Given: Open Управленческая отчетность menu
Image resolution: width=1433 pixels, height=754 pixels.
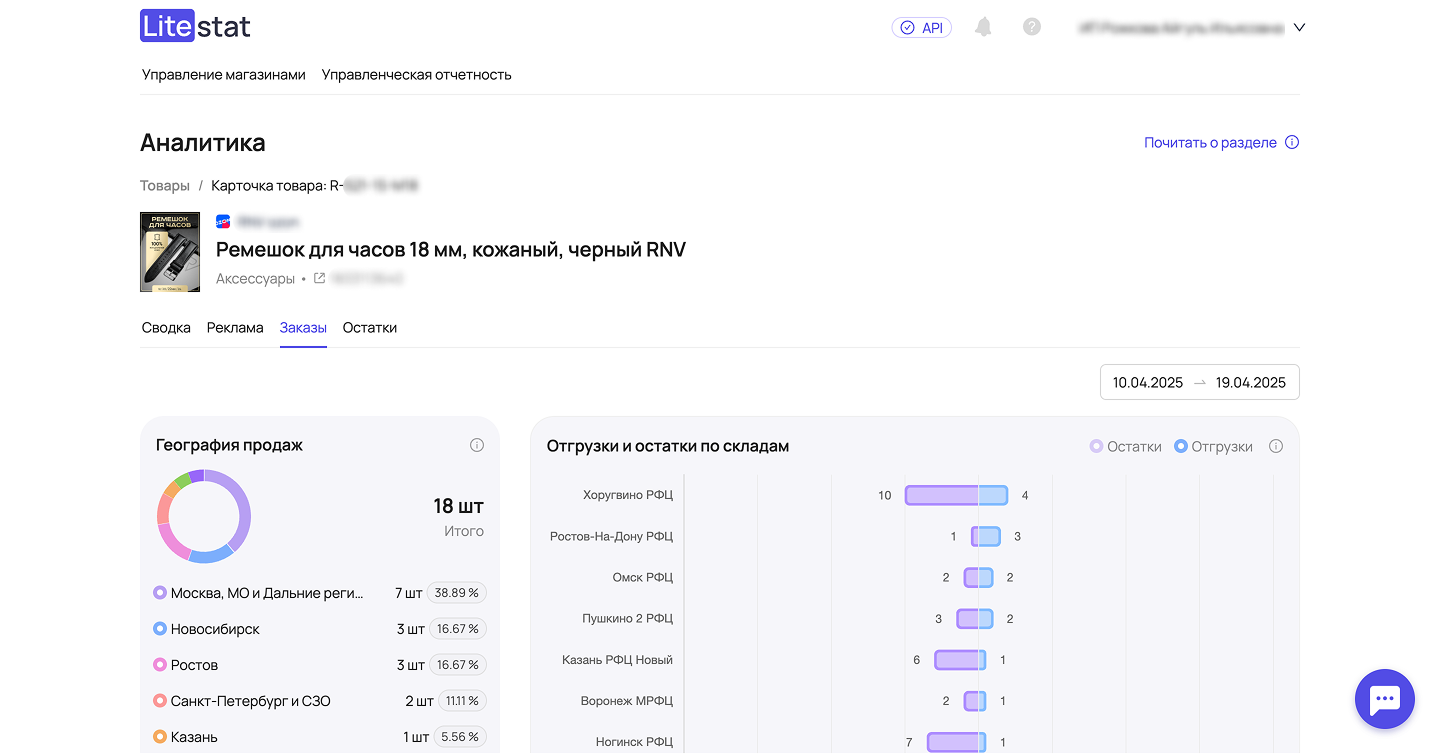Looking at the screenshot, I should 416,74.
